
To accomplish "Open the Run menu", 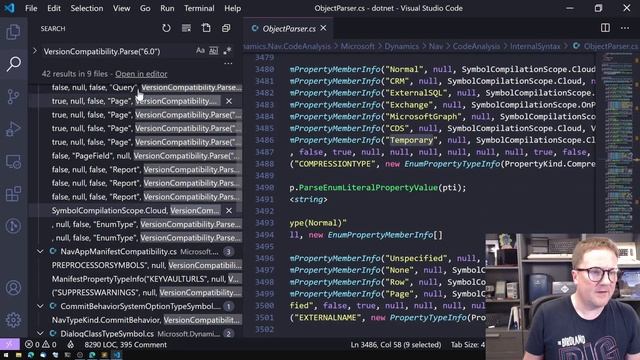I will [x=167, y=8].
